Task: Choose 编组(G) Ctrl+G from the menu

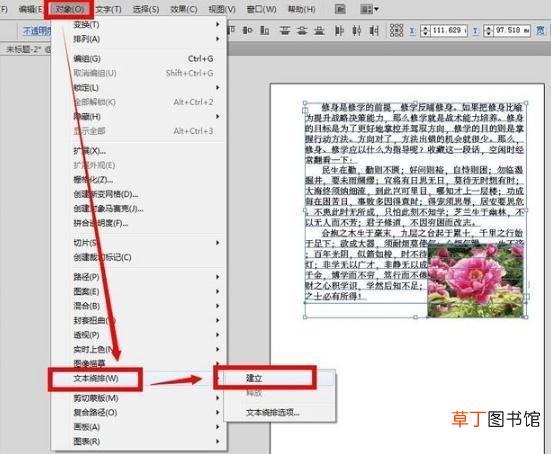Action: pos(139,59)
